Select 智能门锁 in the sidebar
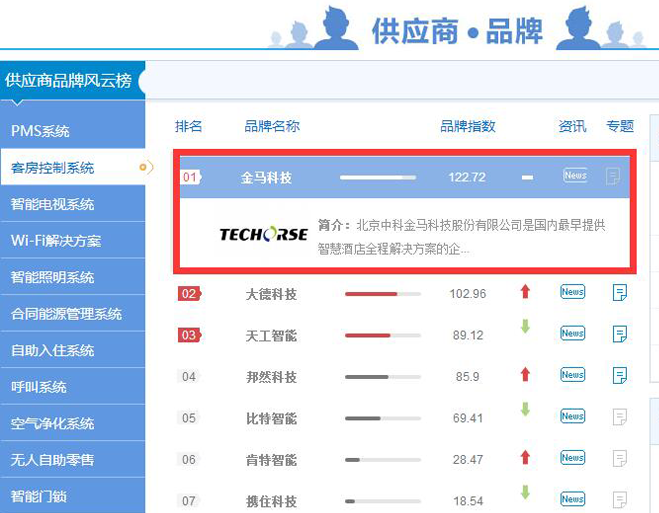 pyautogui.click(x=73, y=496)
